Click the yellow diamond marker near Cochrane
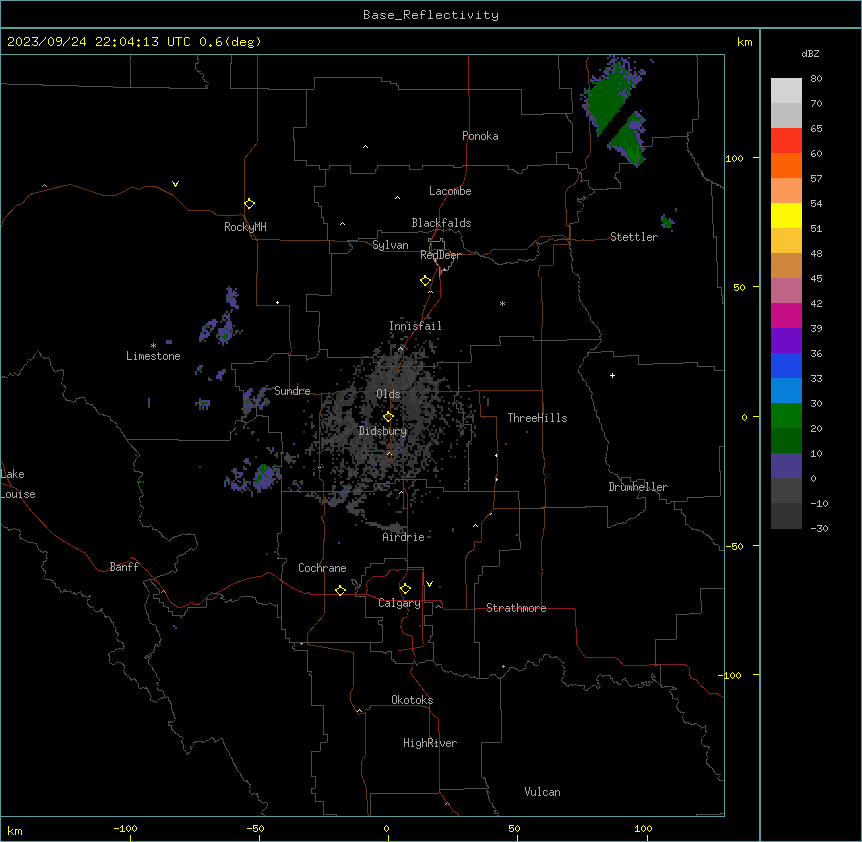 pos(340,590)
